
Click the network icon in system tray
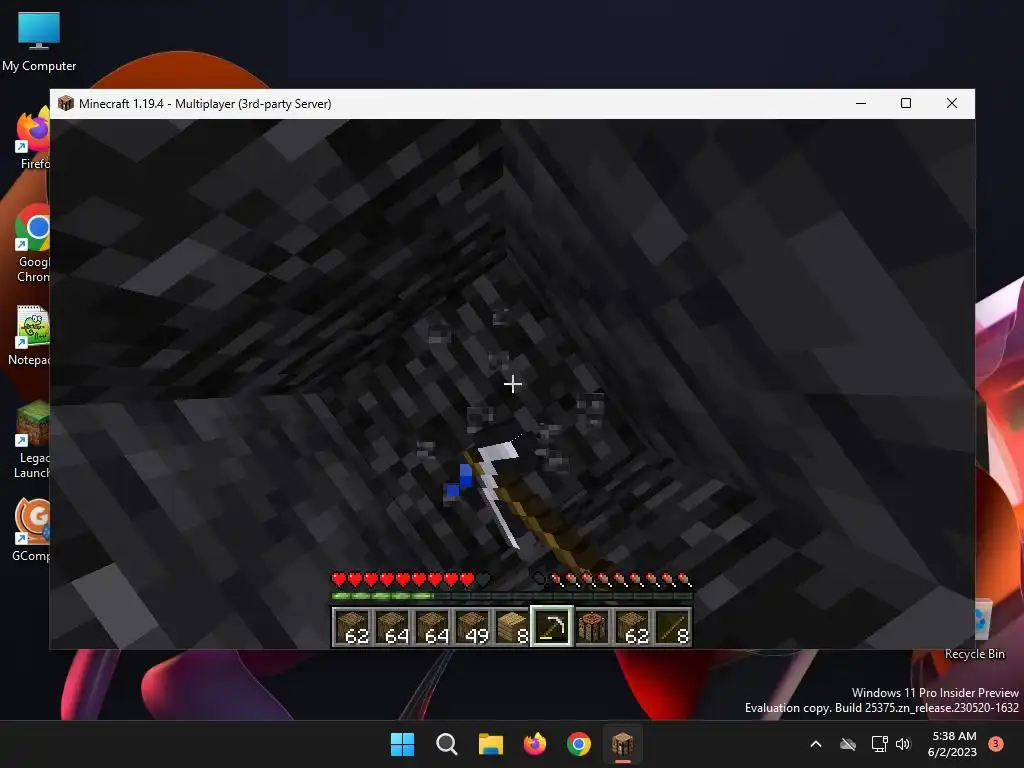point(879,744)
